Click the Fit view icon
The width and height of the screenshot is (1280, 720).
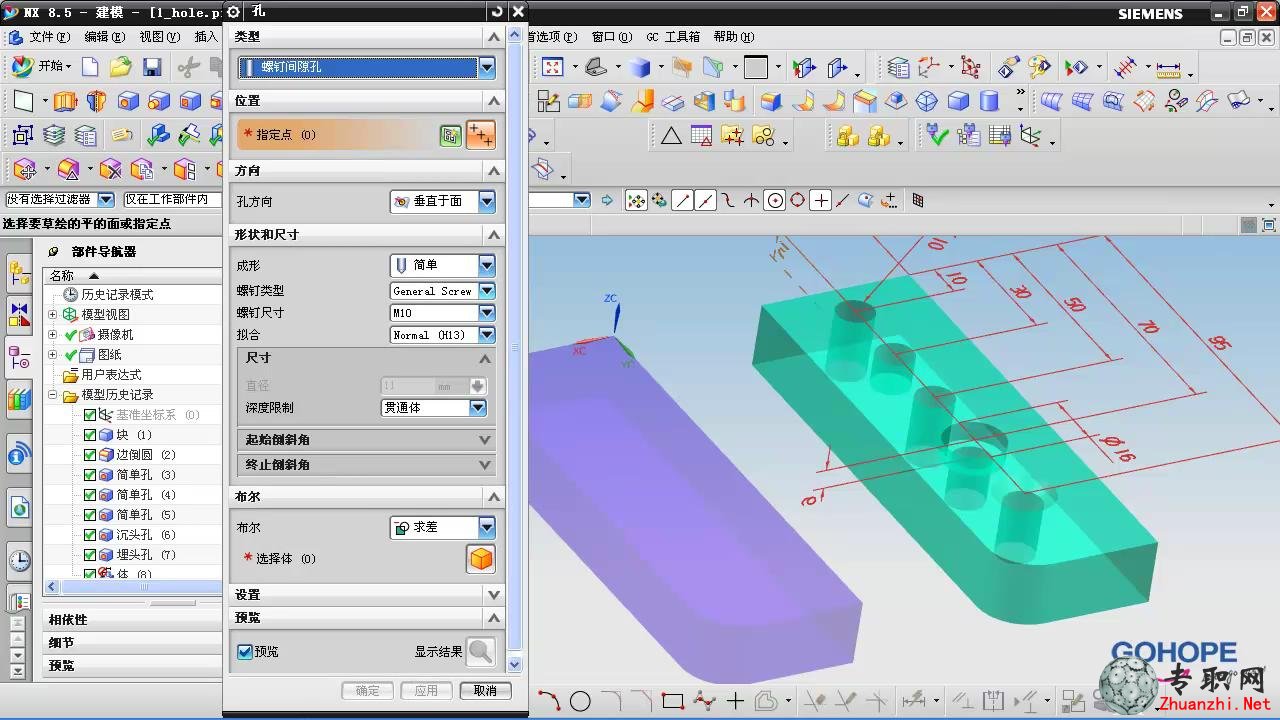click(553, 67)
